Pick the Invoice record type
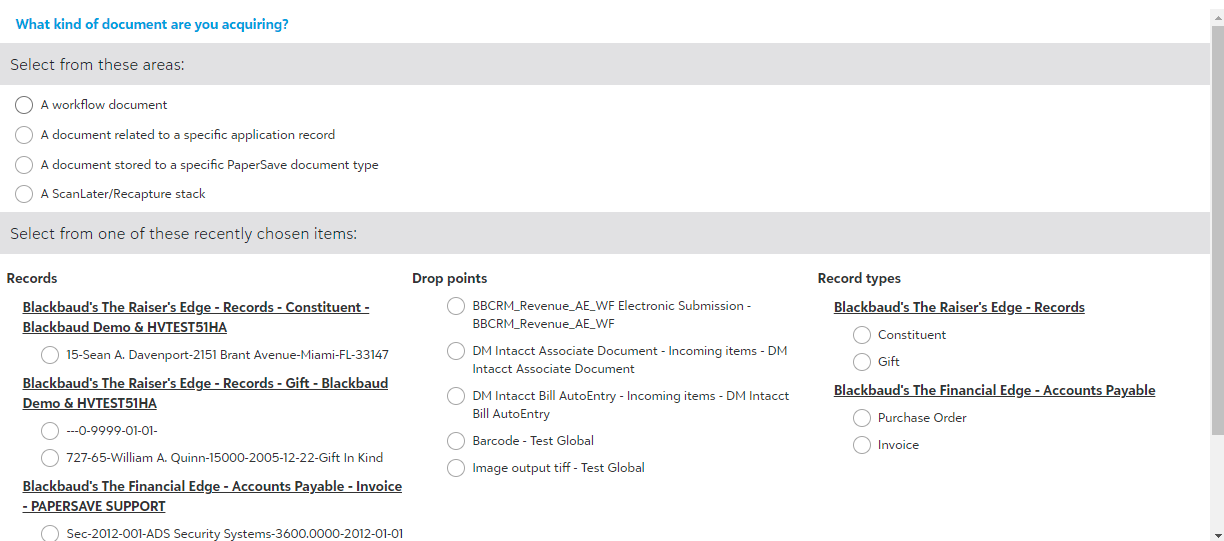Image resolution: width=1224 pixels, height=541 pixels. (862, 445)
